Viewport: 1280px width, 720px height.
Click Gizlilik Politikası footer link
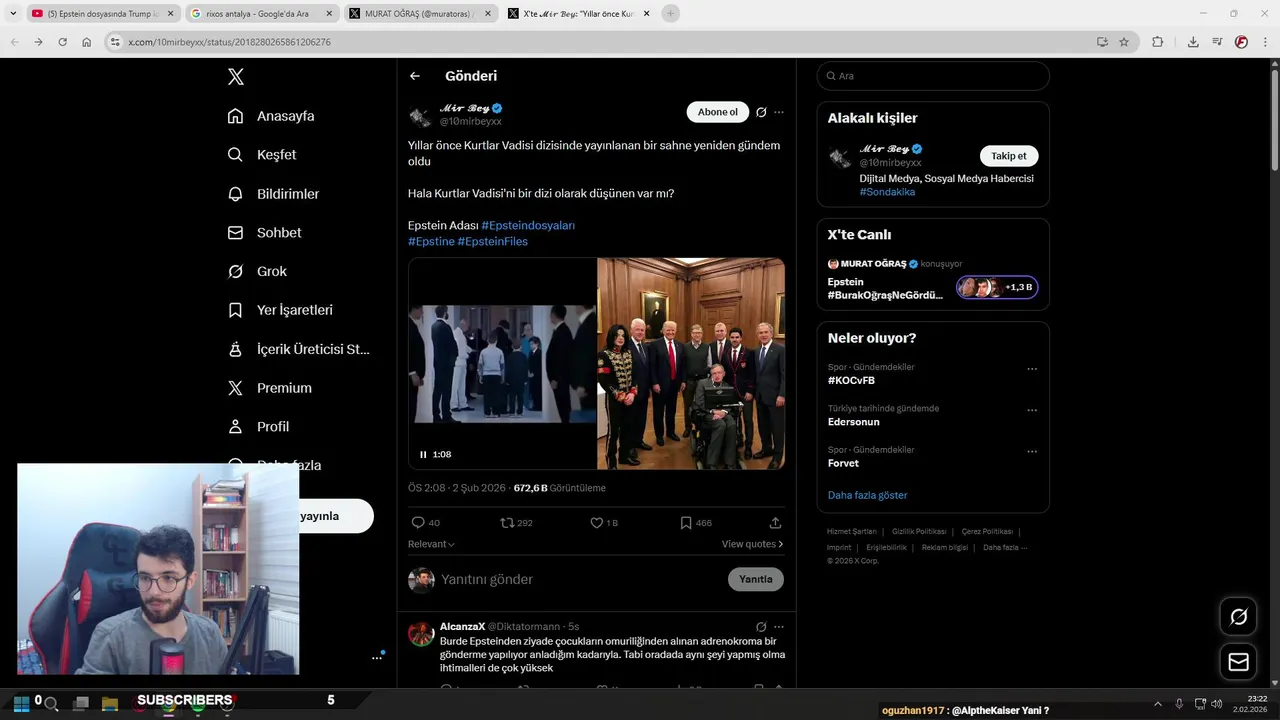[919, 532]
